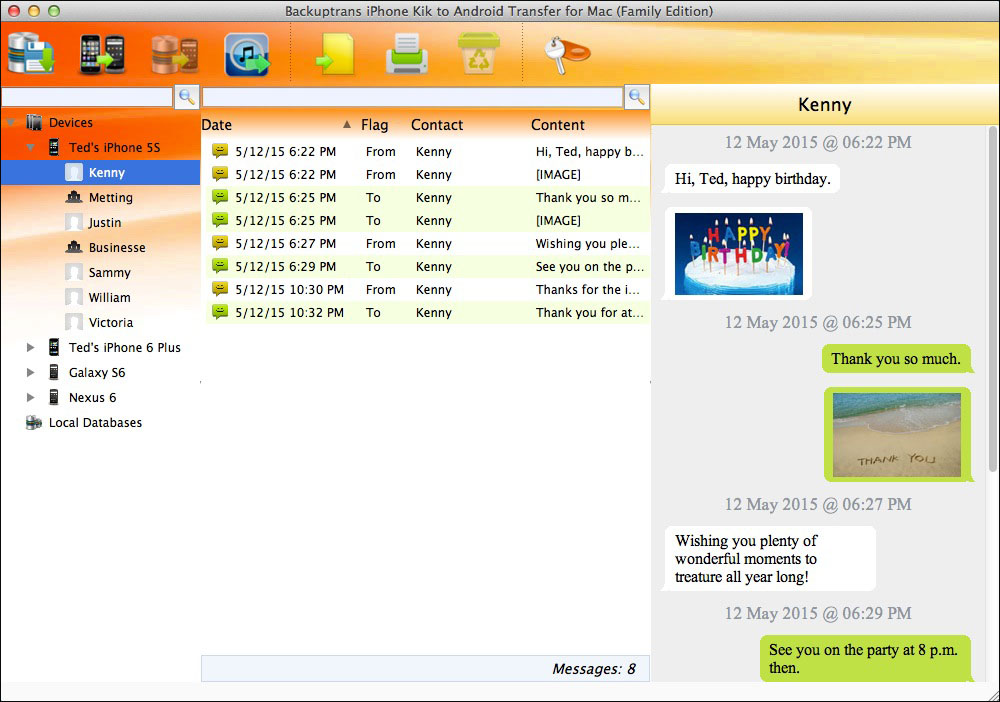The image size is (1000, 702).
Task: Click the backup database toolbar icon
Action: coord(31,54)
